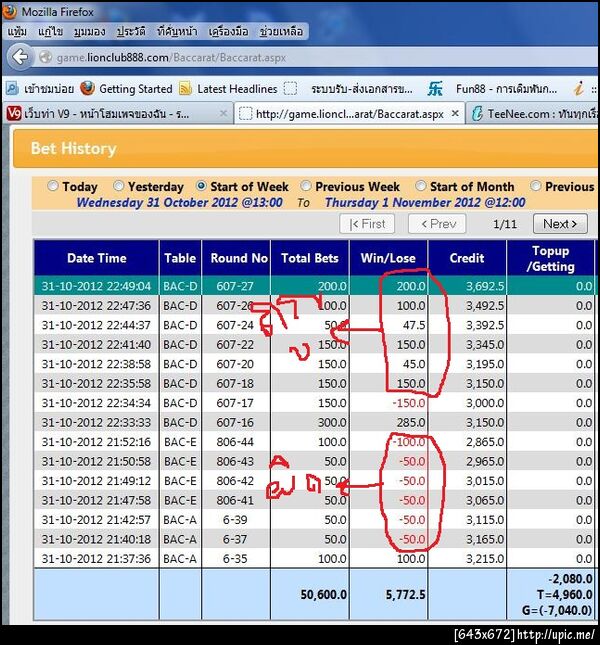The height and width of the screenshot is (645, 600).
Task: Click the Win/Lose column header
Action: (388, 258)
